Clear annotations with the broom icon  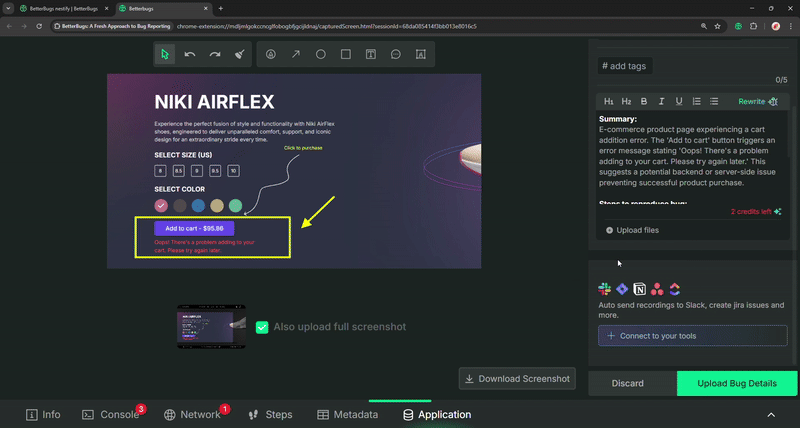tap(240, 54)
